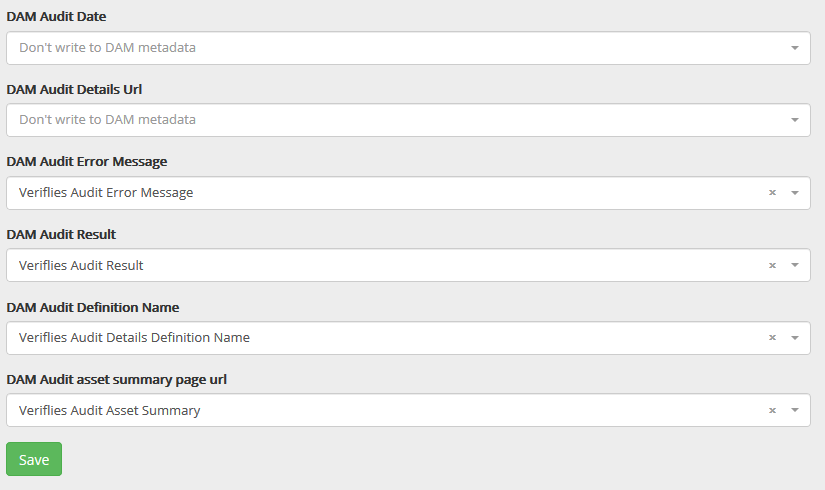Click the Veriflies Audit Error Message value
825x490 pixels.
pyautogui.click(x=106, y=193)
